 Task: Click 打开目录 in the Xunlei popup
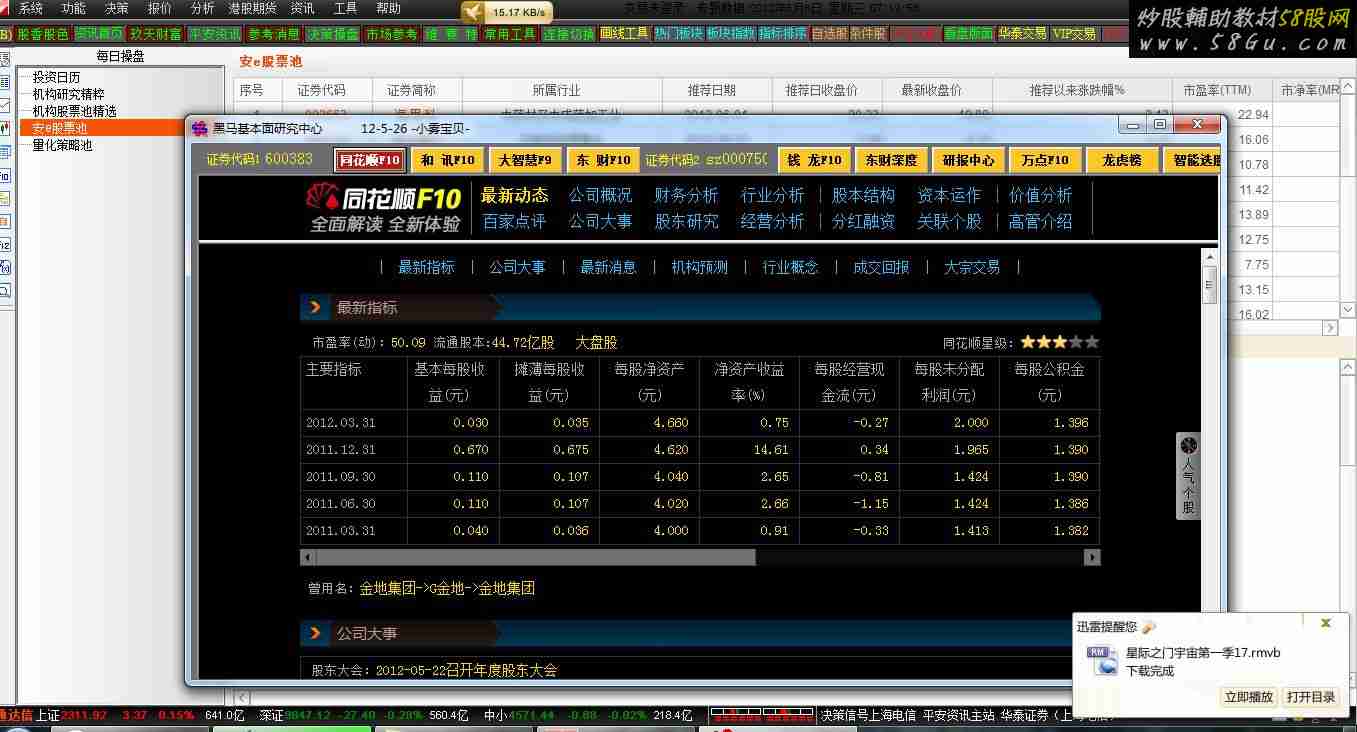coord(1311,697)
